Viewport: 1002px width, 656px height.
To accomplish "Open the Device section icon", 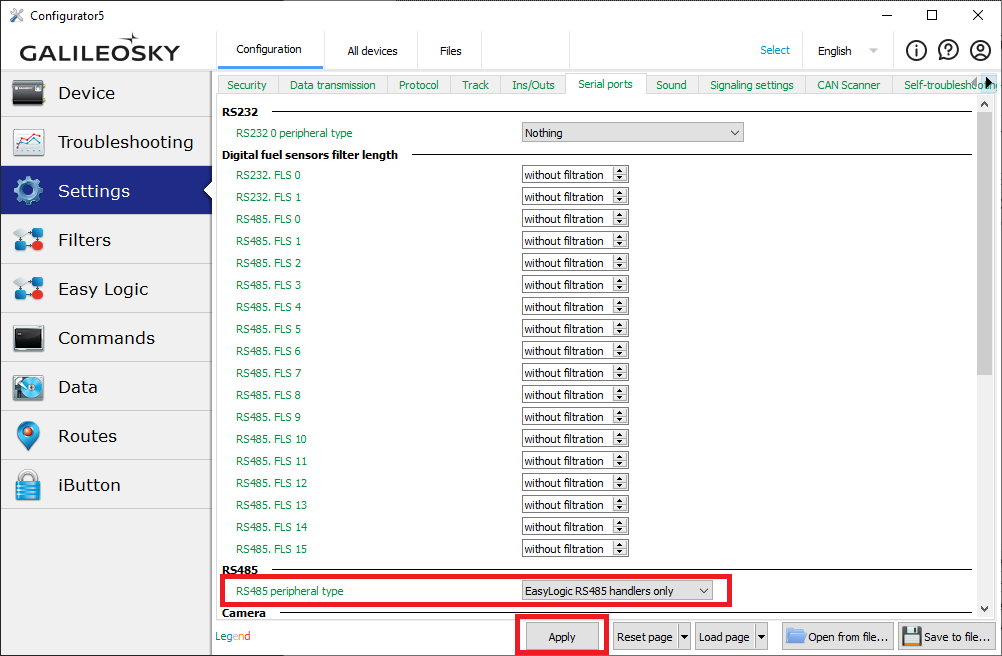I will point(28,93).
